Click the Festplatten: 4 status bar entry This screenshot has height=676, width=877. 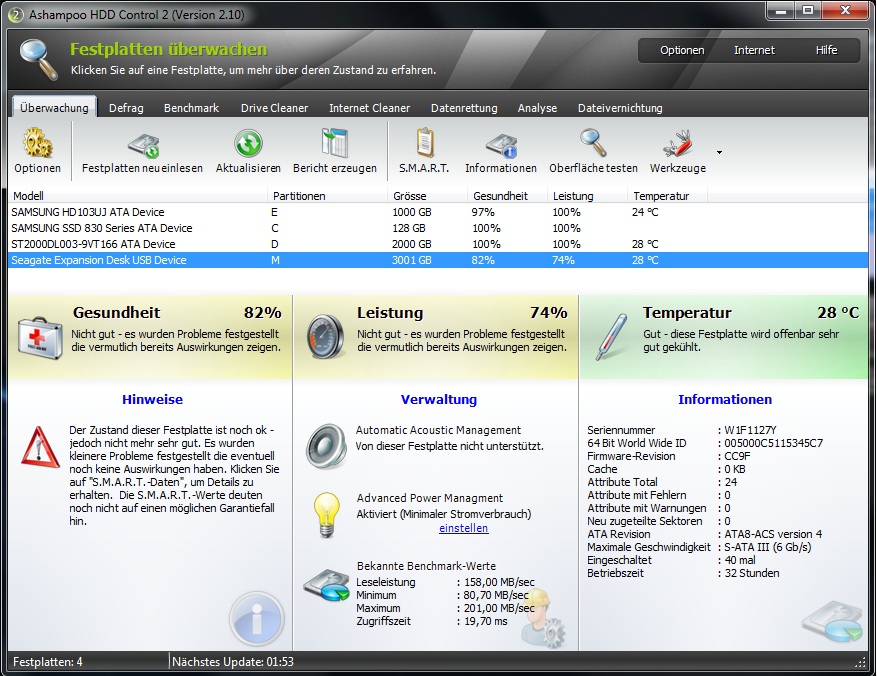coord(48,662)
